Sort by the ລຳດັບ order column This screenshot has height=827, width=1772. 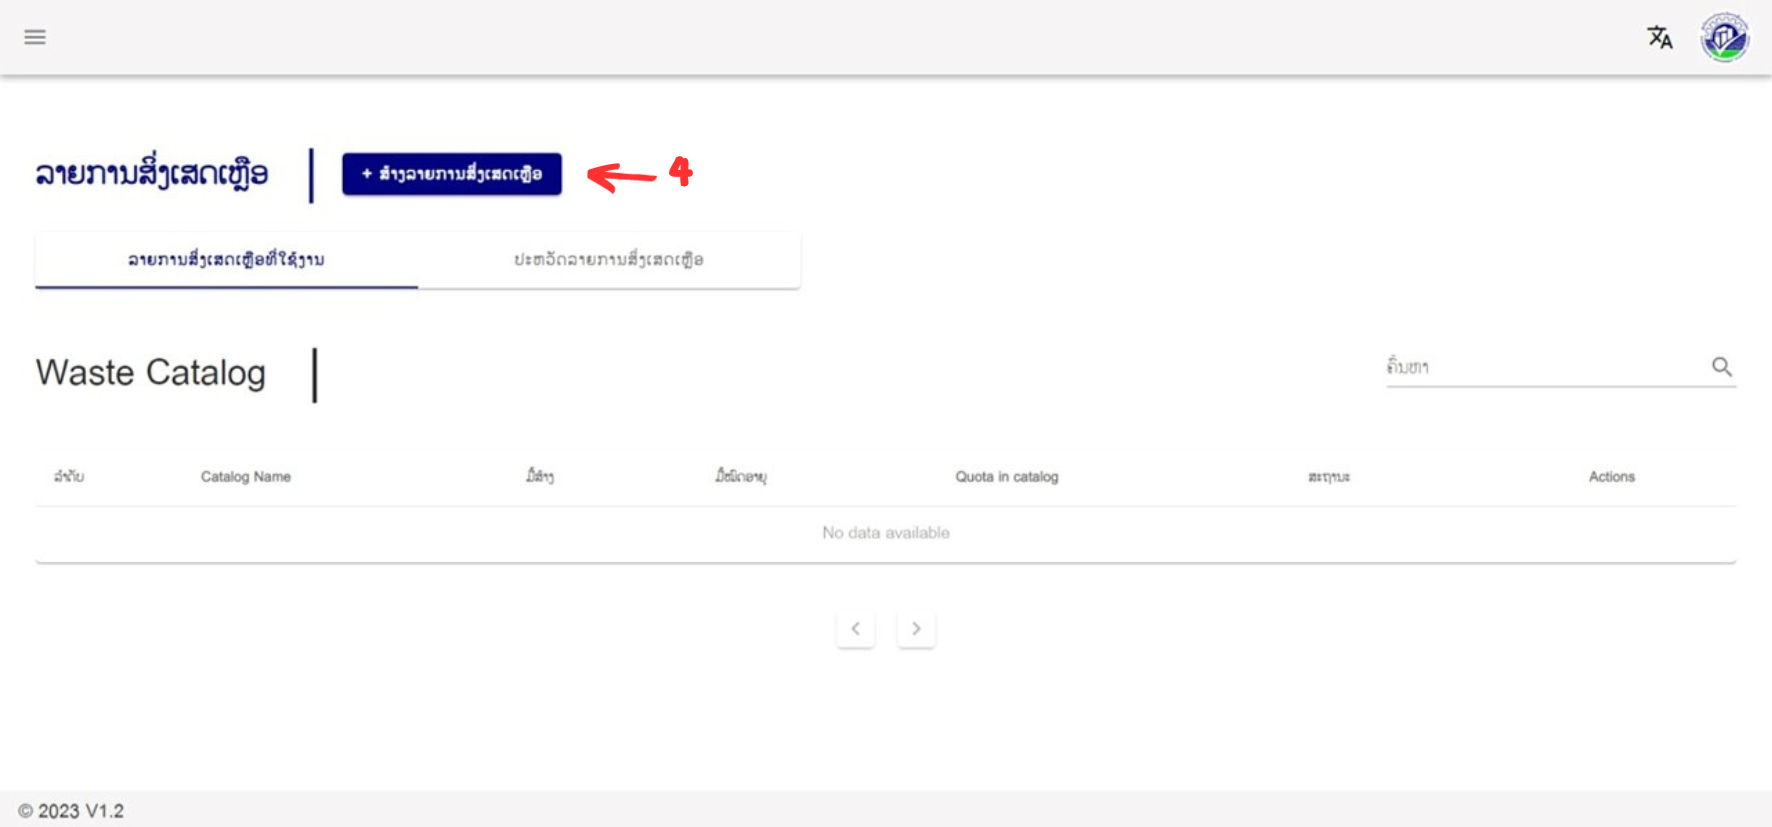(69, 477)
